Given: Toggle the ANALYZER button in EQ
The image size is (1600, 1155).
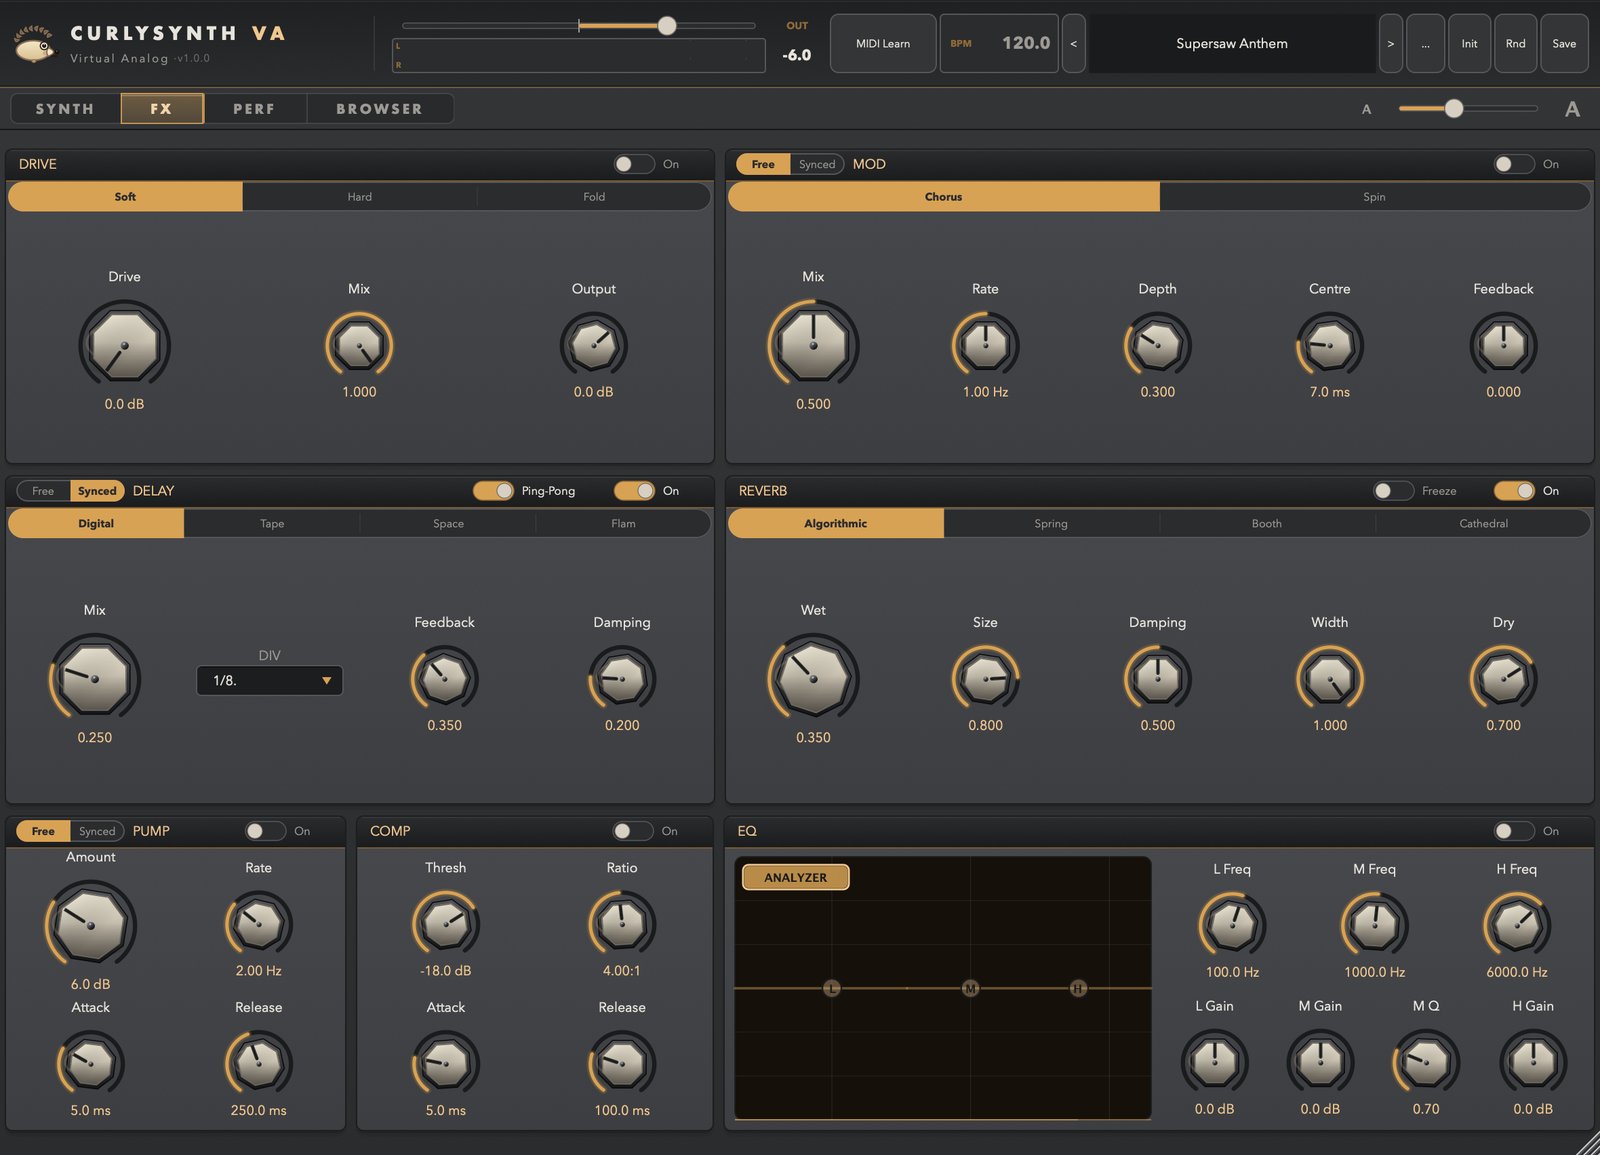Looking at the screenshot, I should [x=795, y=877].
